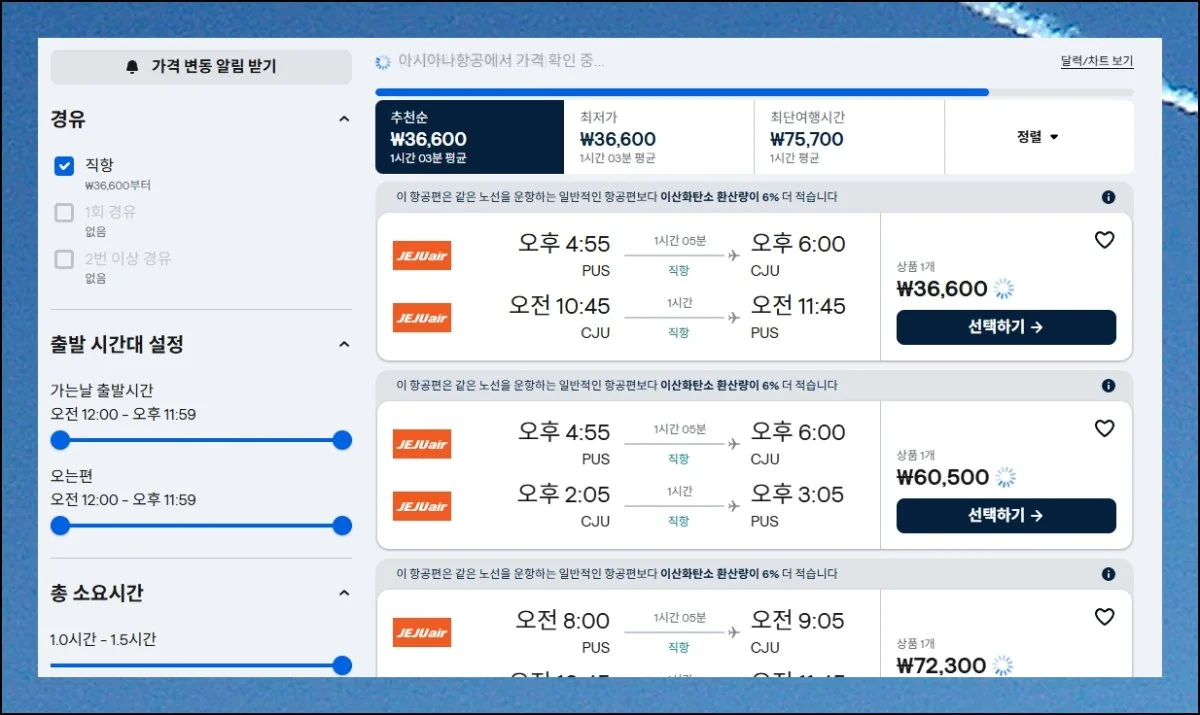Viewport: 1200px width, 715px height.
Task: Click info icon above the ₩60,500 flight
Action: pos(1108,386)
